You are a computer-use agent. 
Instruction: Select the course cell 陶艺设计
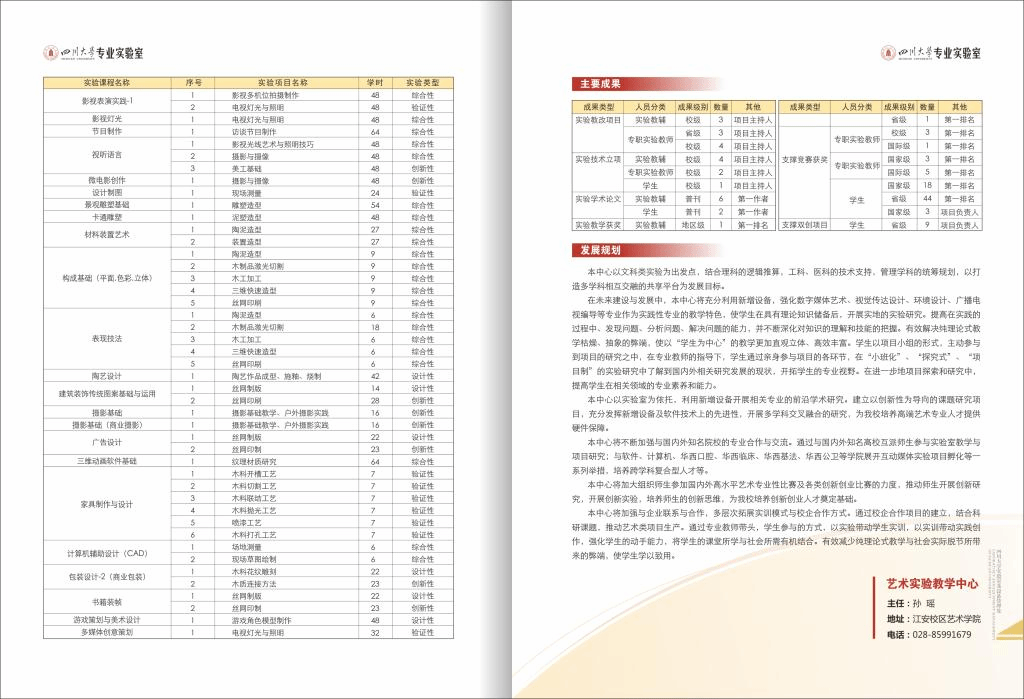107,376
